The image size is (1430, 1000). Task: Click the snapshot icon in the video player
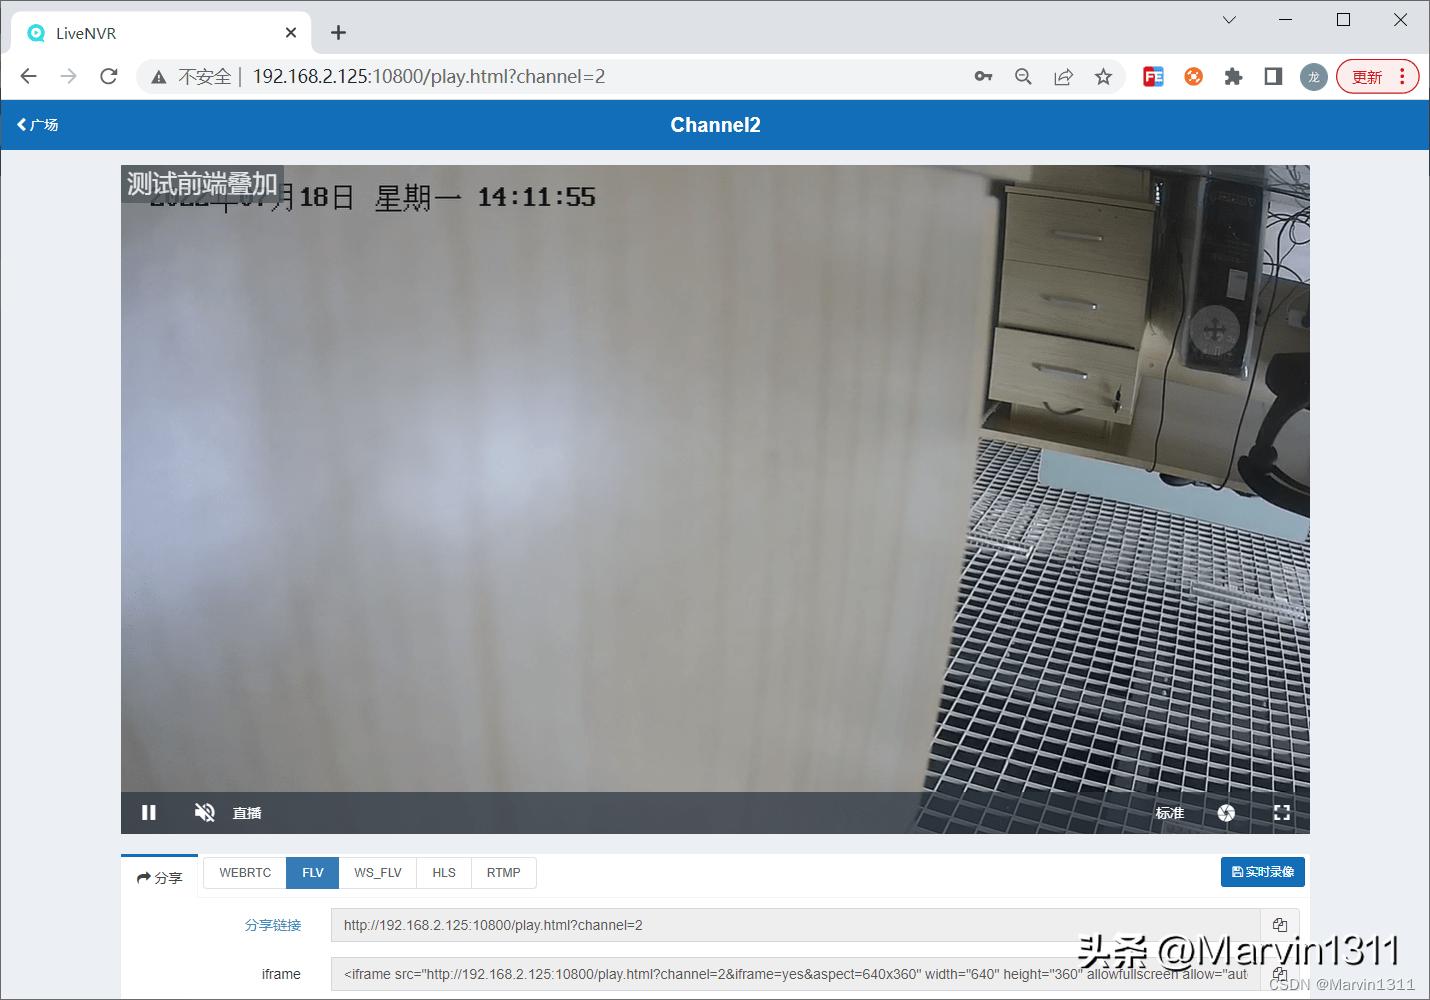pyautogui.click(x=1226, y=812)
